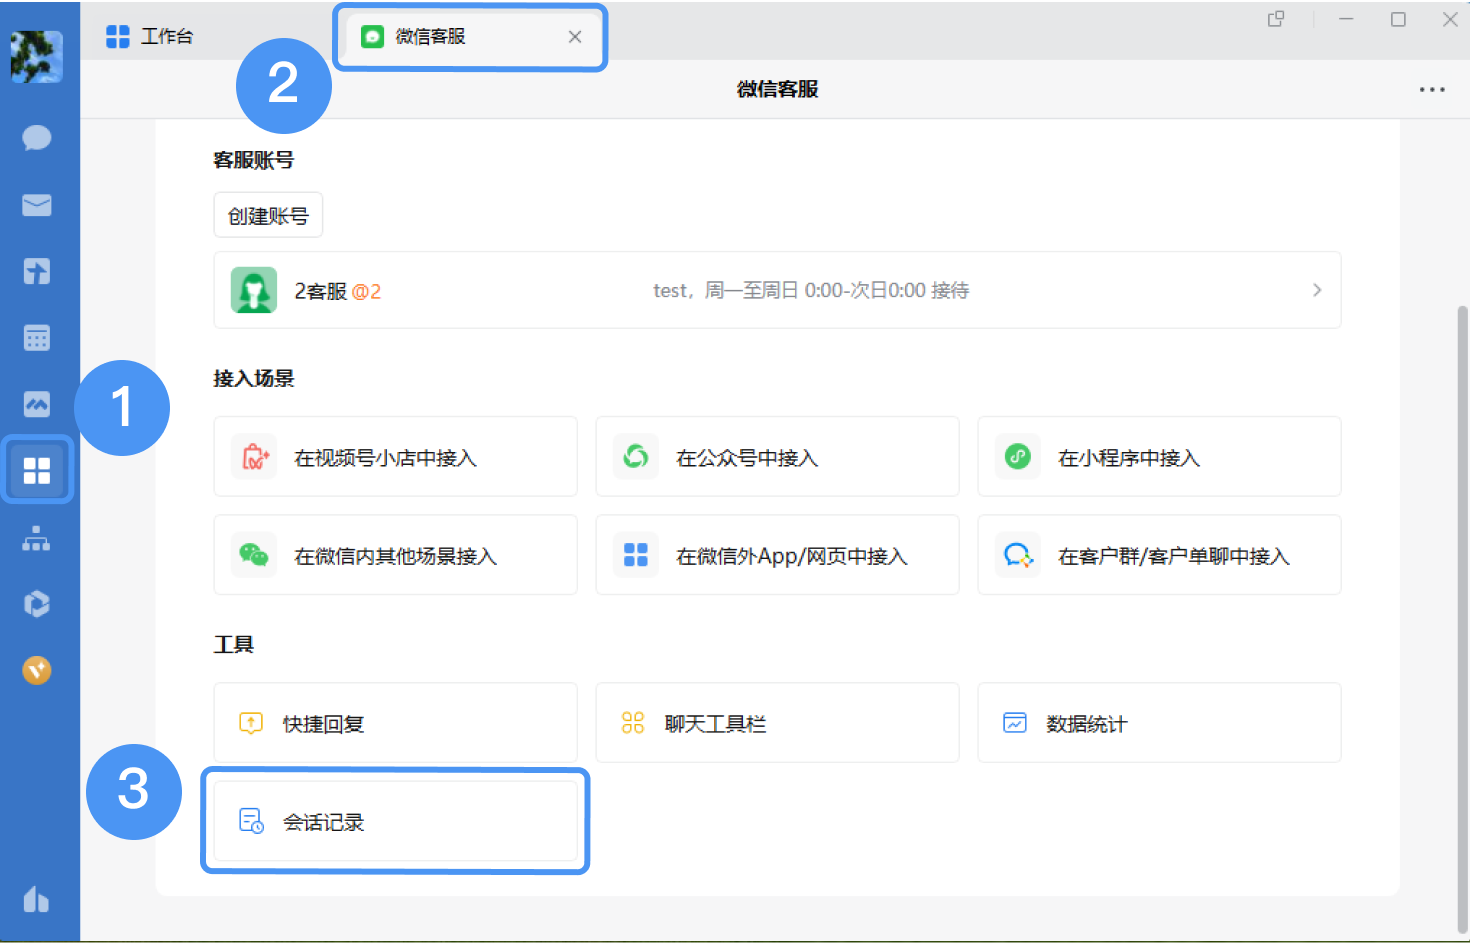Click the 创建账号 button

pos(268,215)
